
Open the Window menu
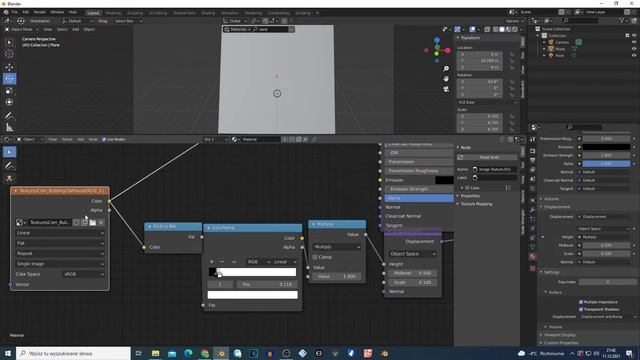coord(57,12)
